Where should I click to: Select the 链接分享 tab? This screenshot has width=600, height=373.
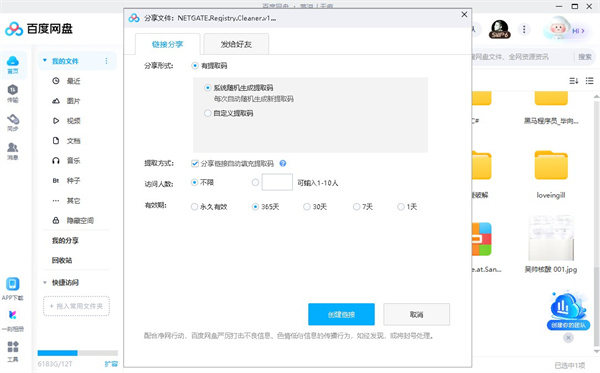tap(168, 44)
